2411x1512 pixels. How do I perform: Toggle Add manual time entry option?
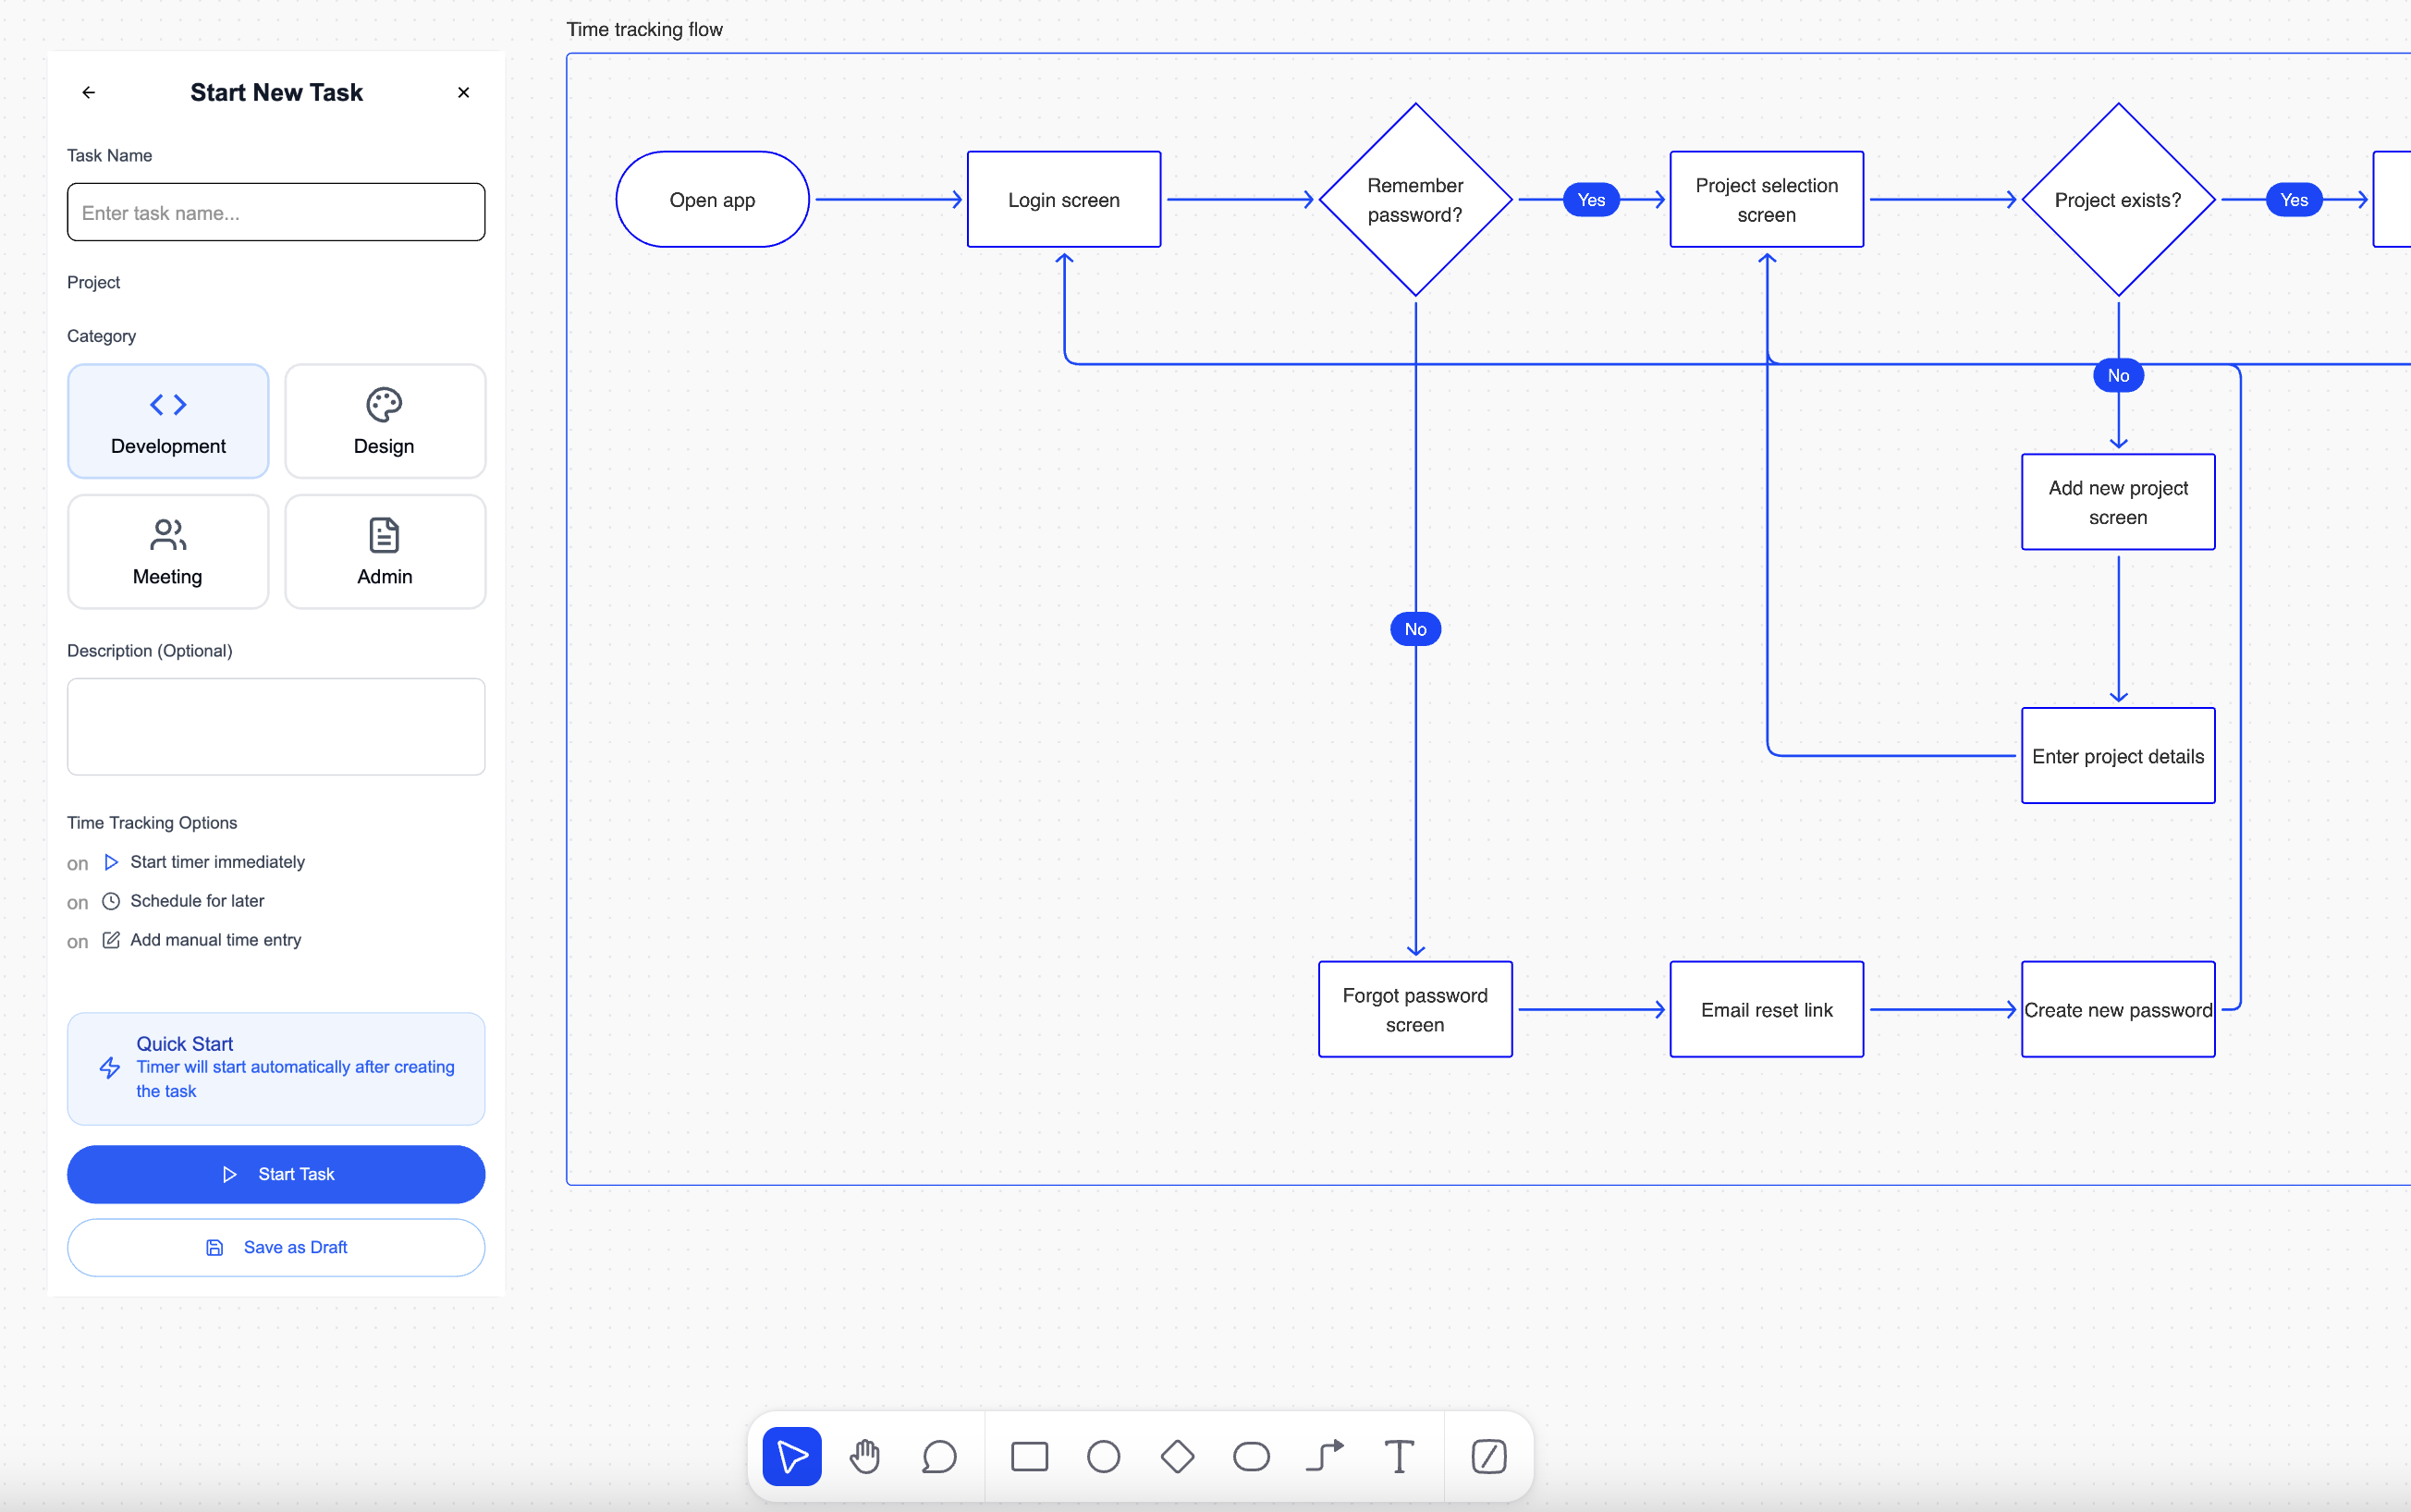[78, 941]
